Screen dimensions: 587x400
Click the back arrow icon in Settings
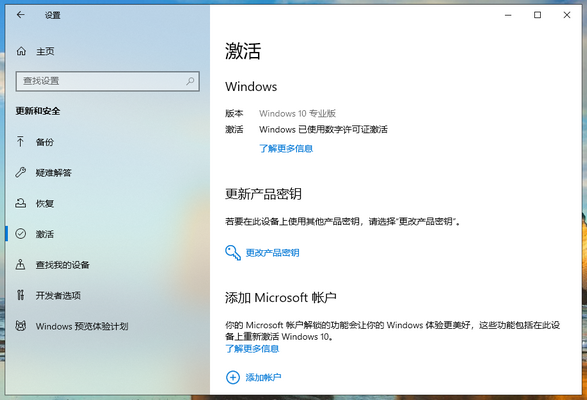pos(21,15)
